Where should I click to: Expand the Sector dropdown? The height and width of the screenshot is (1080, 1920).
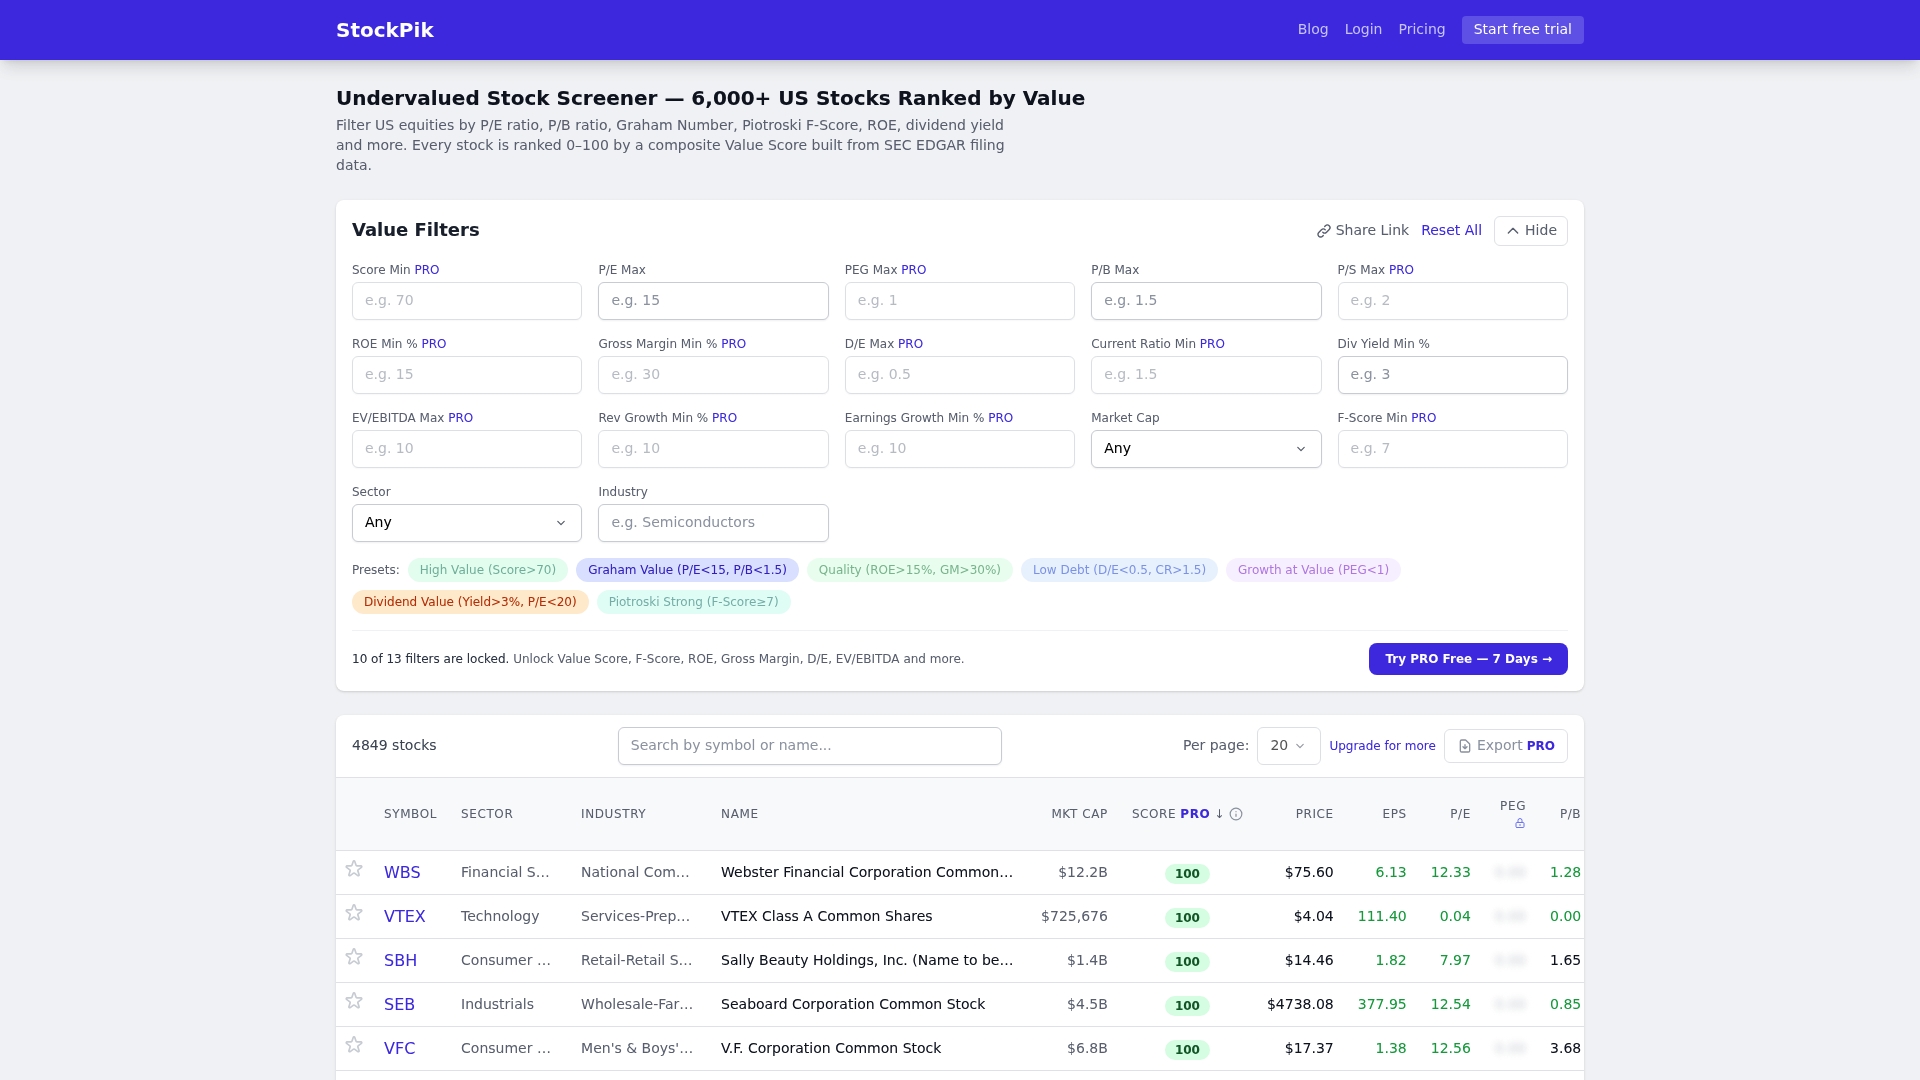coord(467,523)
